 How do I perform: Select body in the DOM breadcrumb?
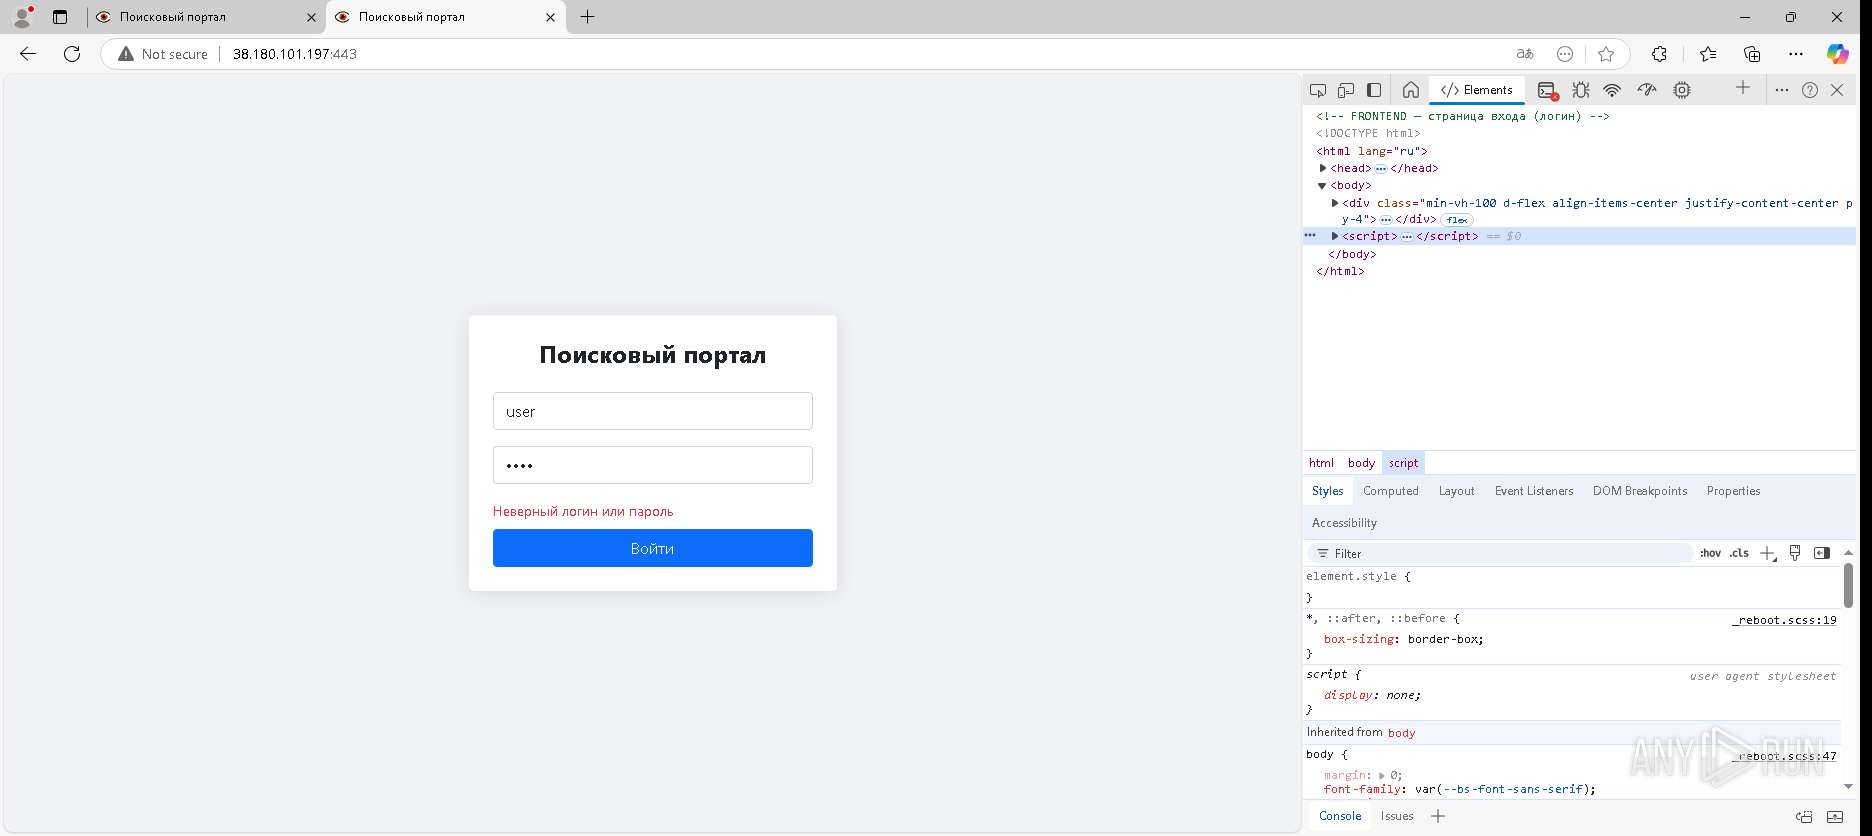(x=1361, y=463)
